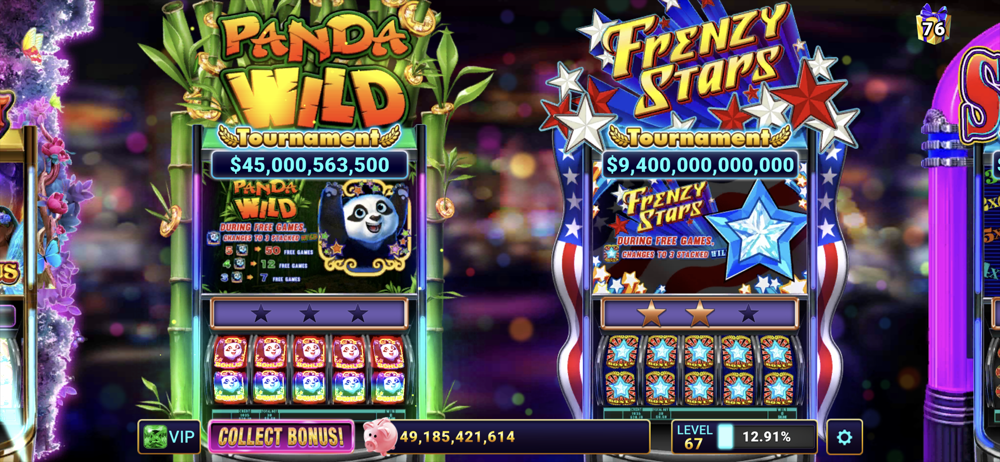The height and width of the screenshot is (462, 1000).
Task: Choose the Panda Wild slot reels
Action: pos(309,371)
